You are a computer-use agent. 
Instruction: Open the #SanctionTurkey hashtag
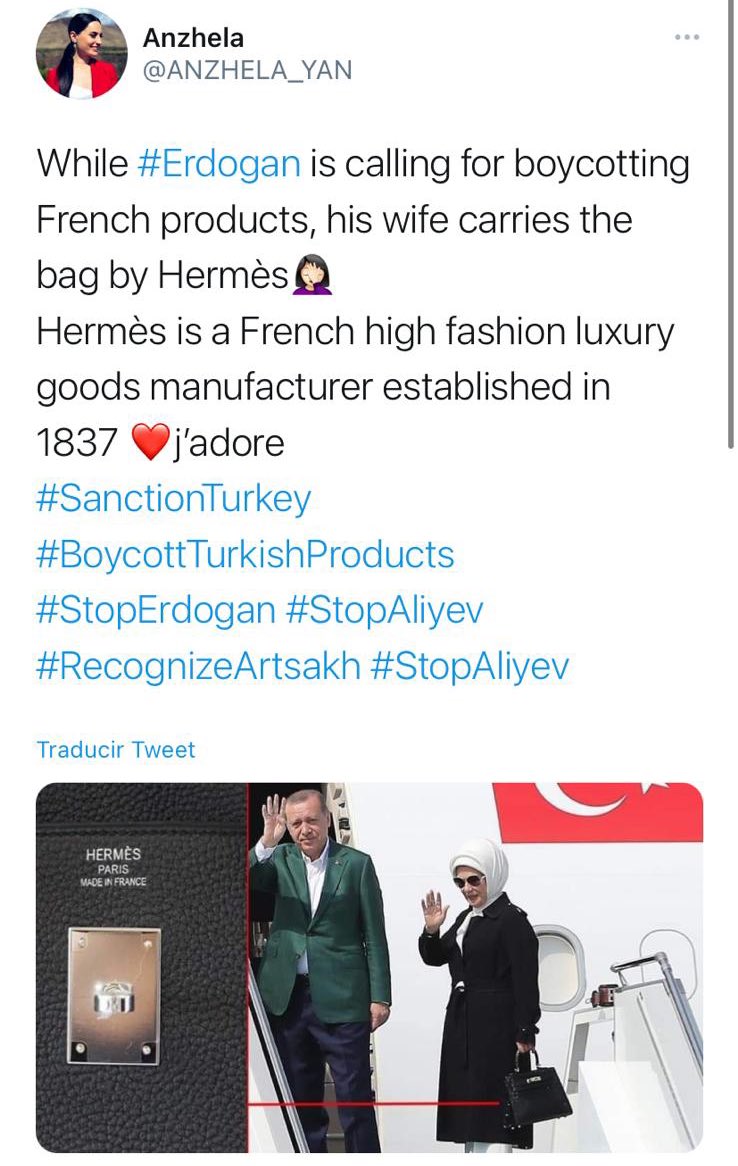pyautogui.click(x=173, y=498)
